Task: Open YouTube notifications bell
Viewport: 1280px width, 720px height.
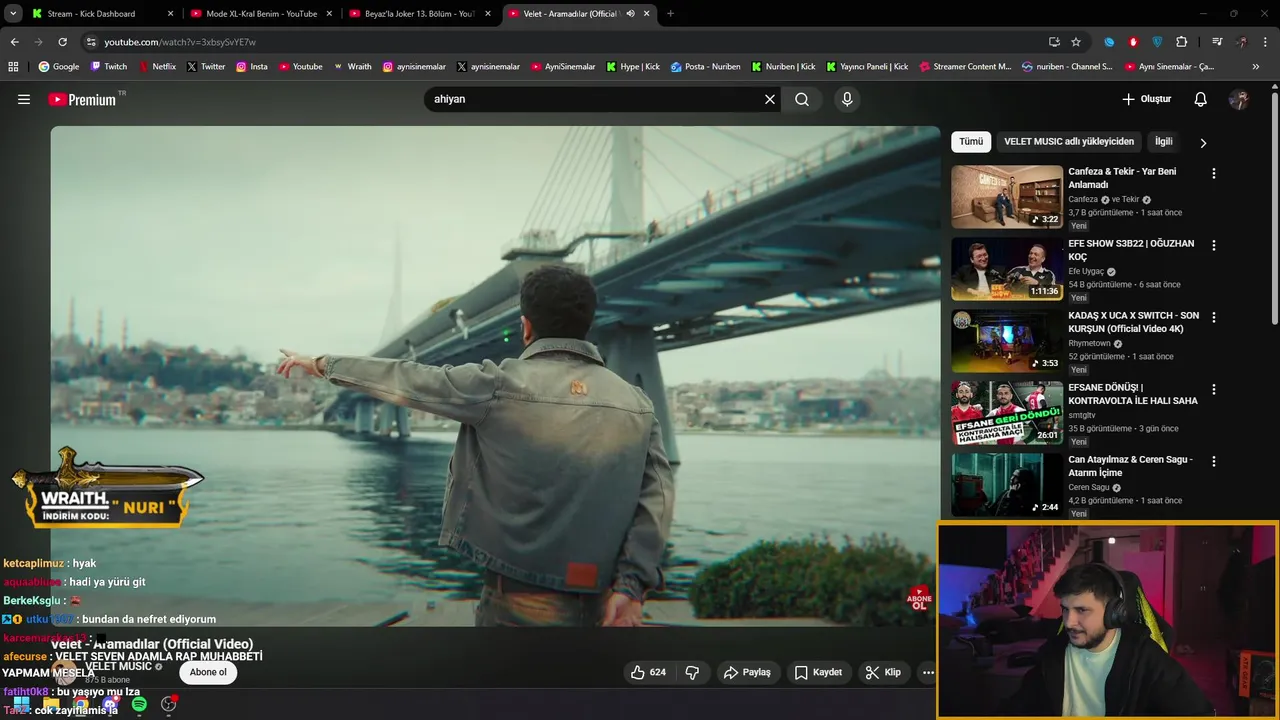Action: point(1201,99)
